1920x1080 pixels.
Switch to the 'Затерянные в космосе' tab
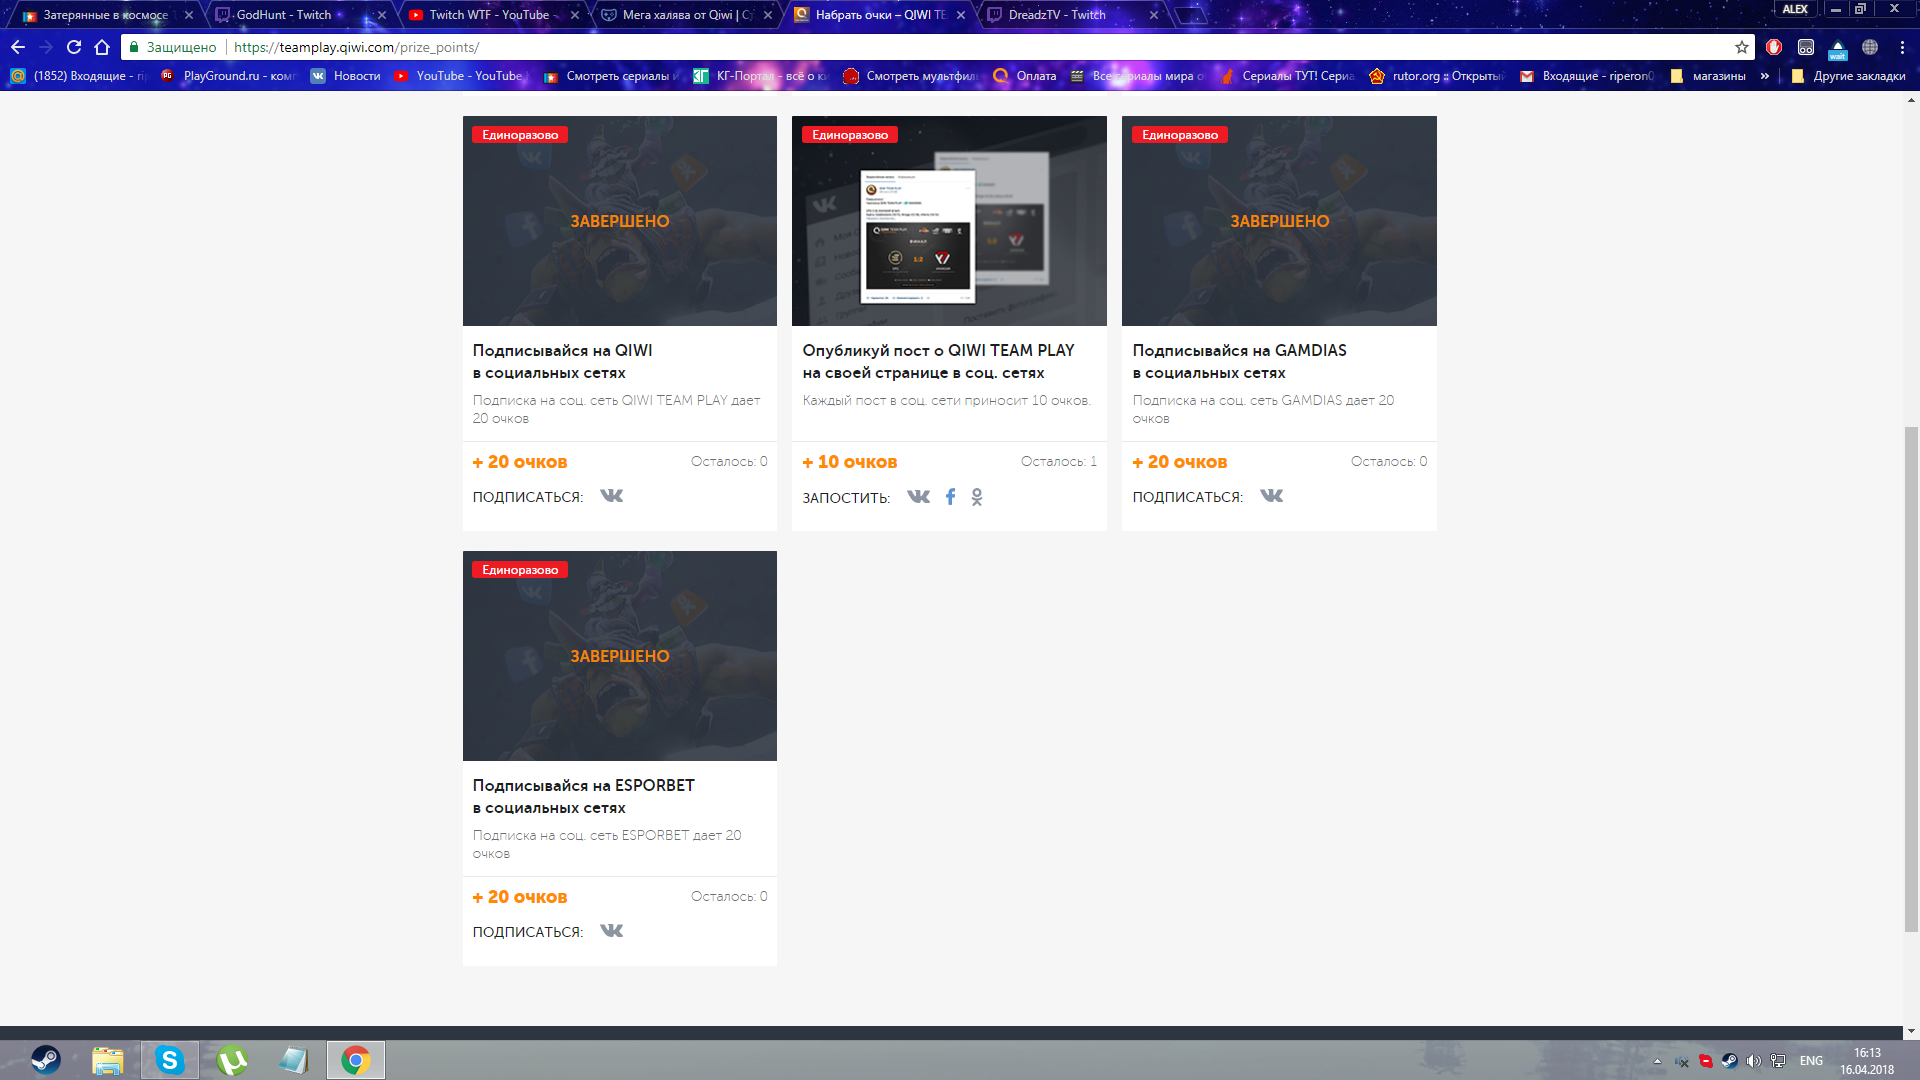pyautogui.click(x=105, y=15)
